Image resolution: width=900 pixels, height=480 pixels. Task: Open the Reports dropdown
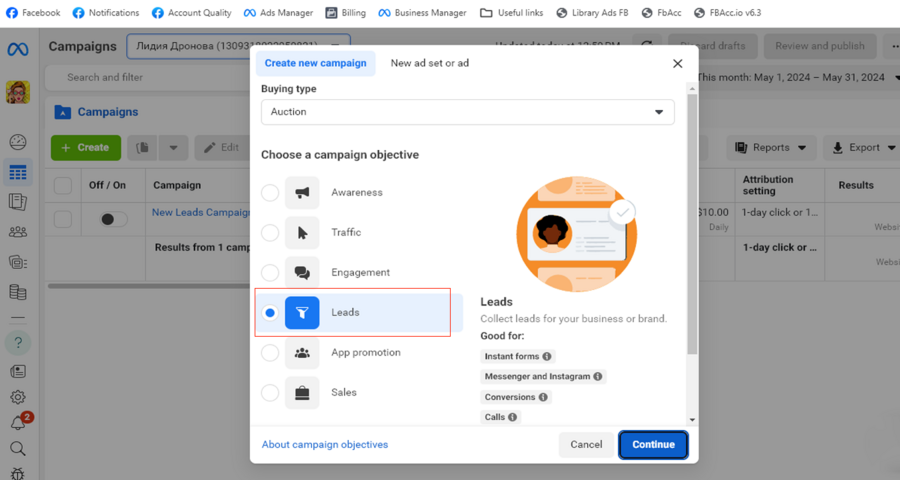[x=771, y=148]
